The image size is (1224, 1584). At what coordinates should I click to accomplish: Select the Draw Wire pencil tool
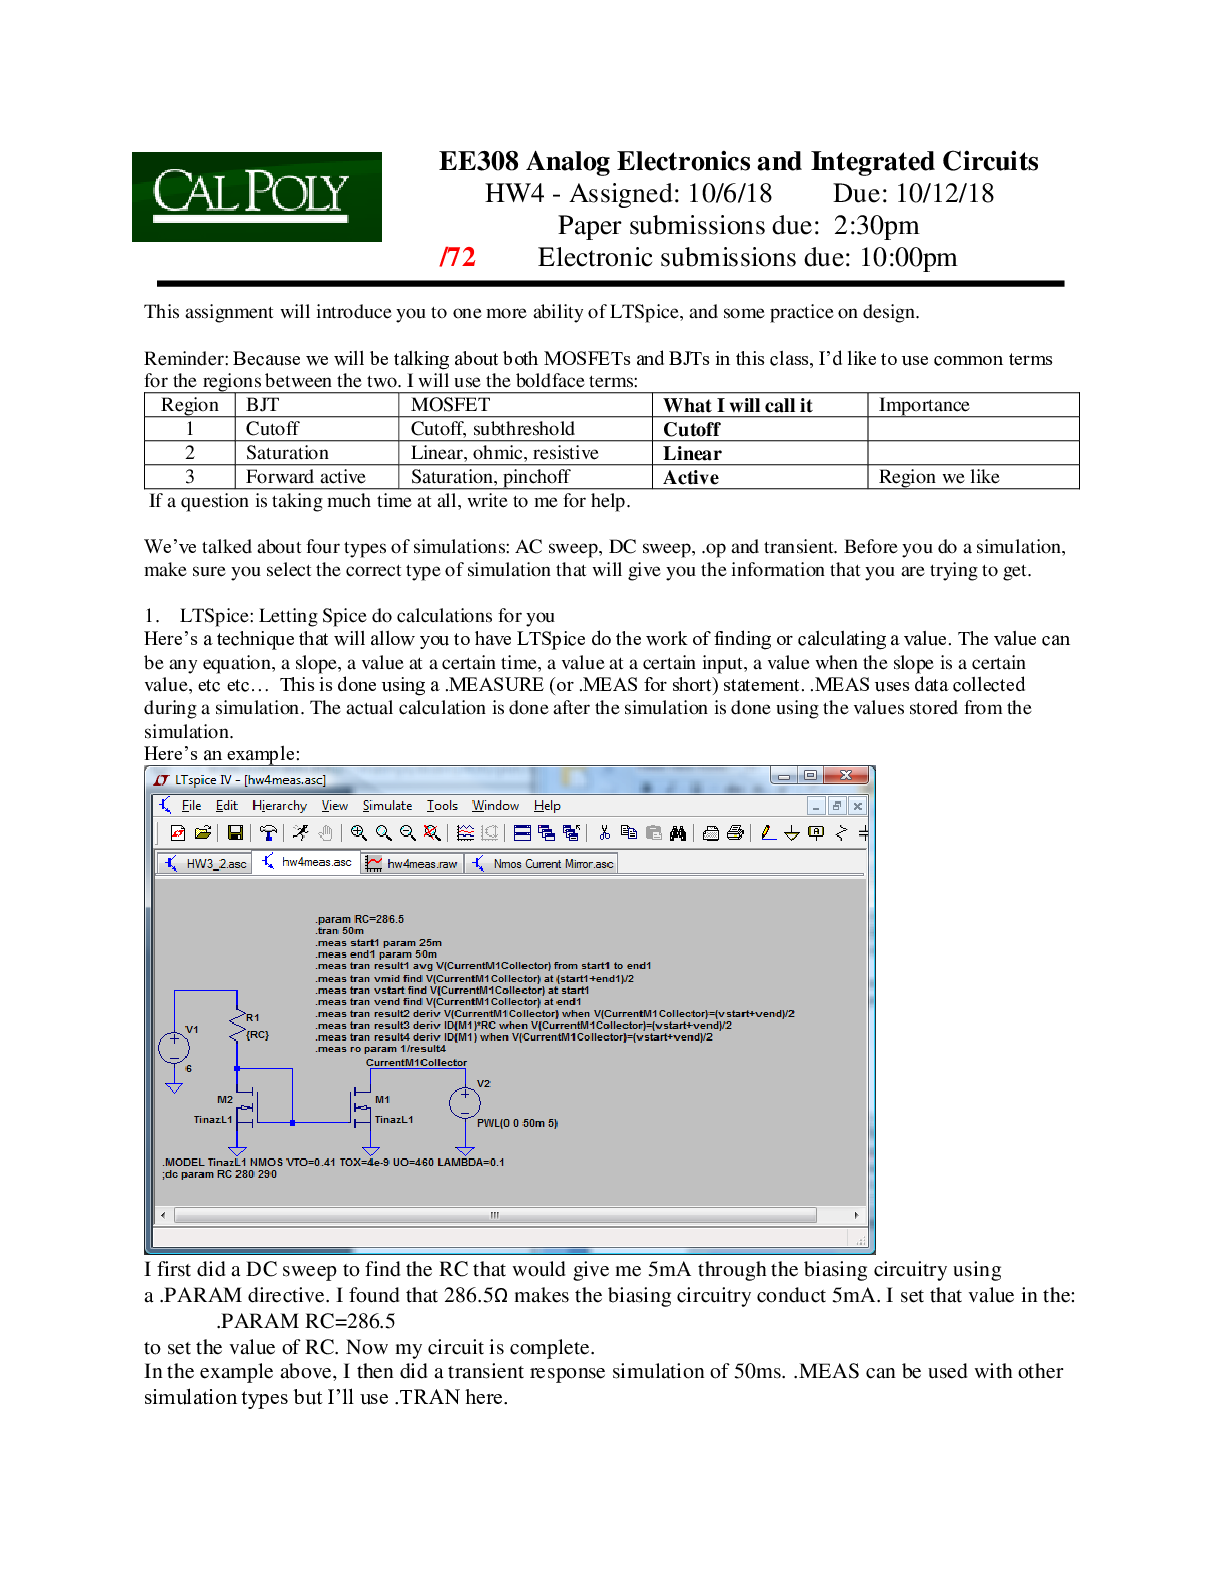pyautogui.click(x=767, y=833)
